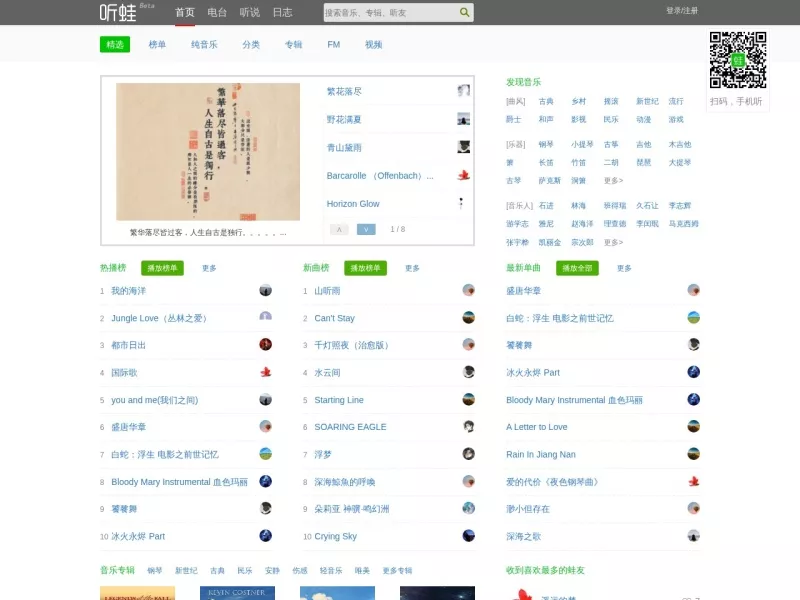Open 更多 next to 新曲榜
The height and width of the screenshot is (600, 800).
point(412,268)
